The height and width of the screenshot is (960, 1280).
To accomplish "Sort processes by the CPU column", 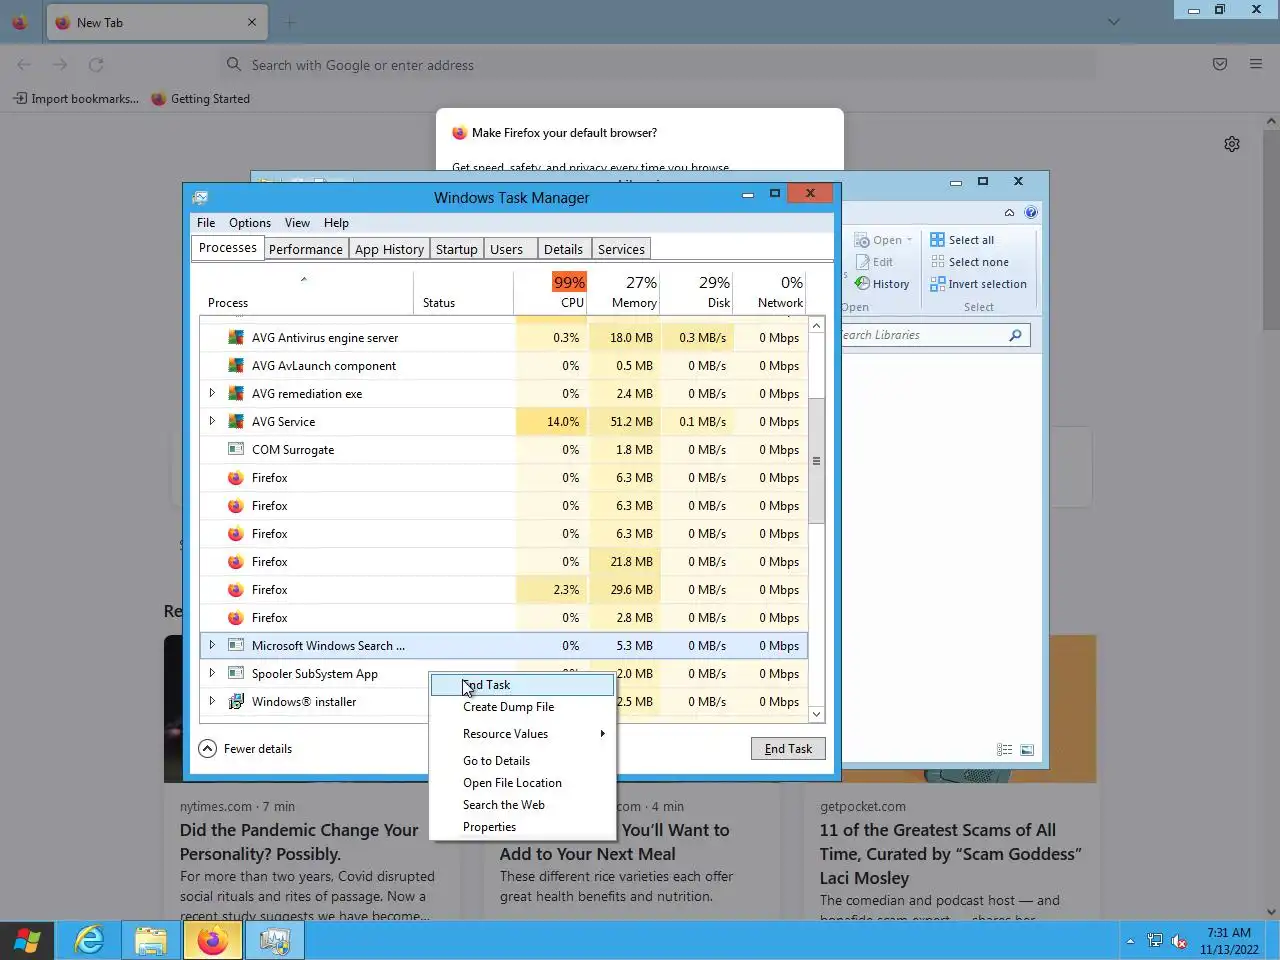I will [550, 291].
